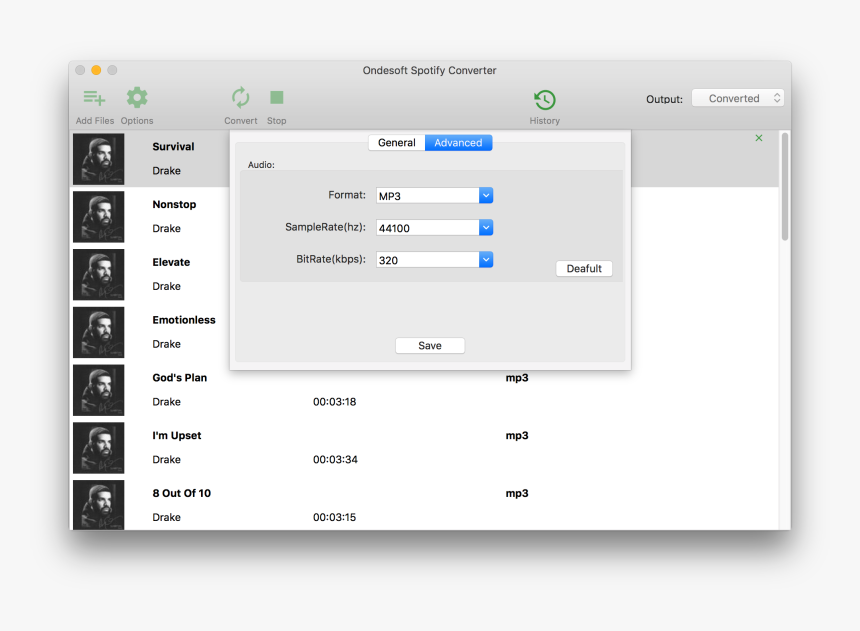Open the History clock icon
Viewport: 860px width, 631px height.
545,100
